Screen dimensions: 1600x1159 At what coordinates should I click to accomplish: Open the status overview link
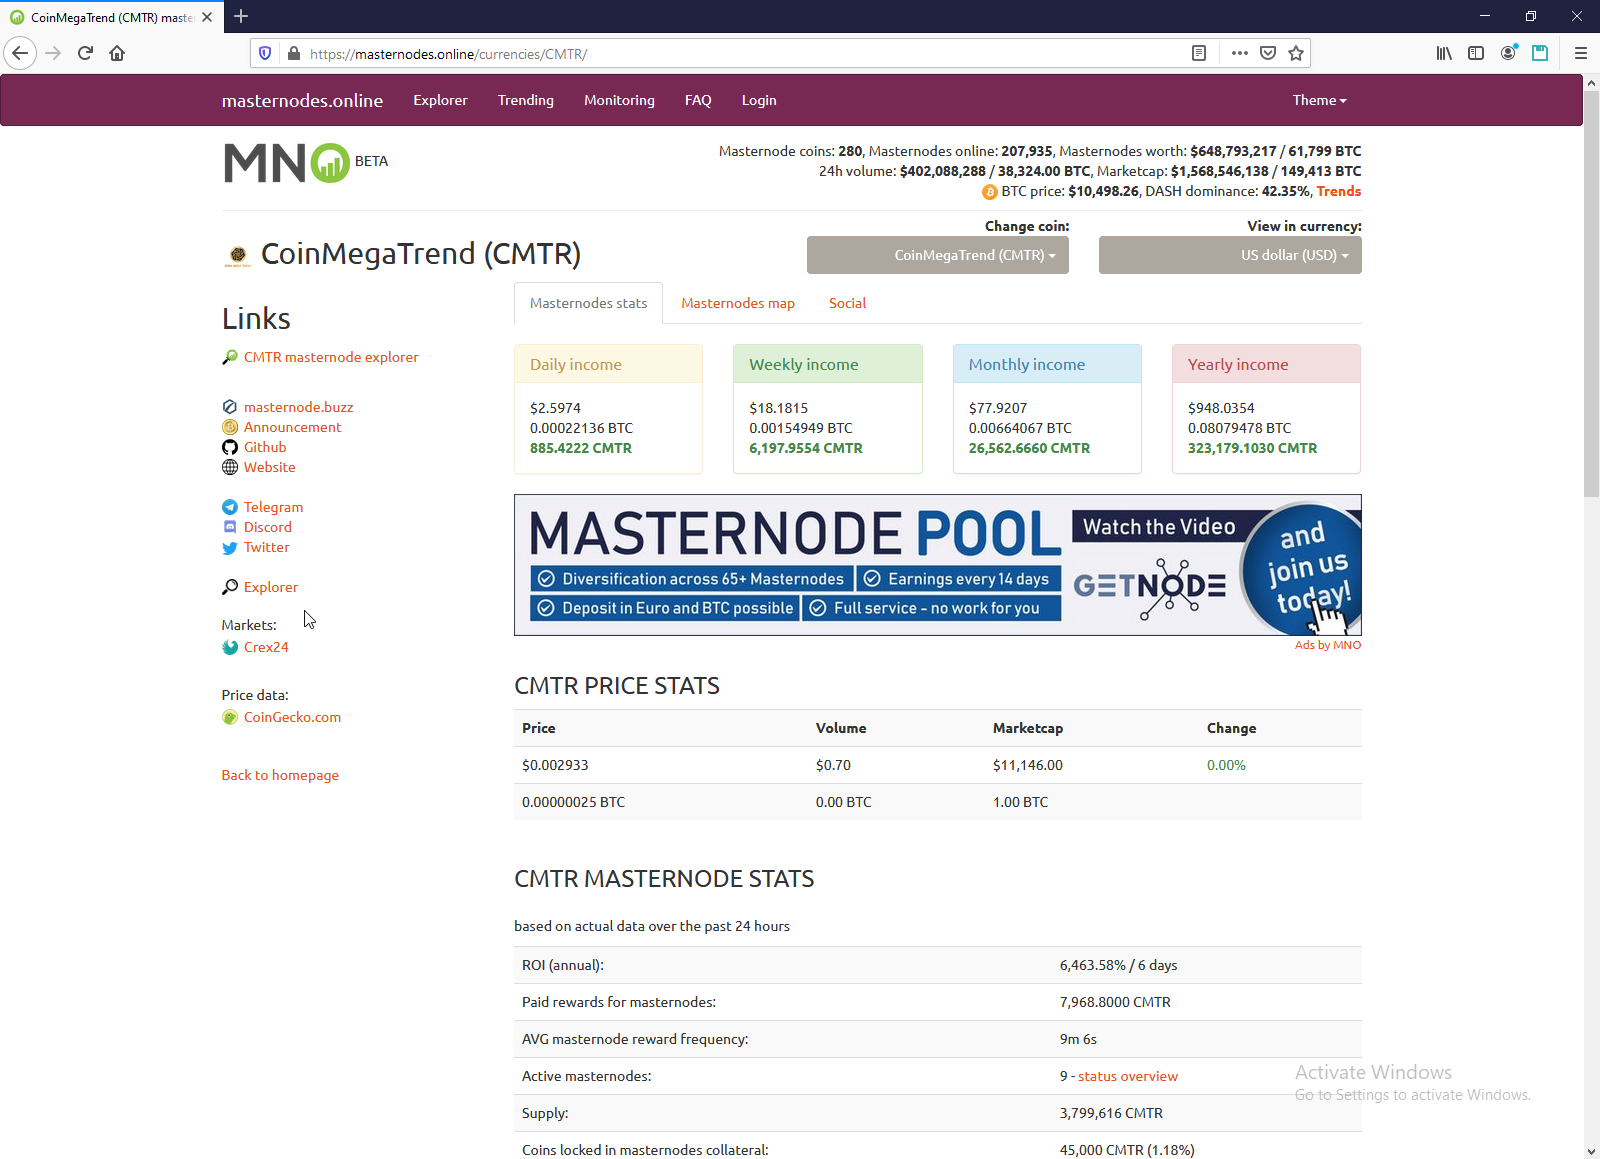tap(1128, 1076)
